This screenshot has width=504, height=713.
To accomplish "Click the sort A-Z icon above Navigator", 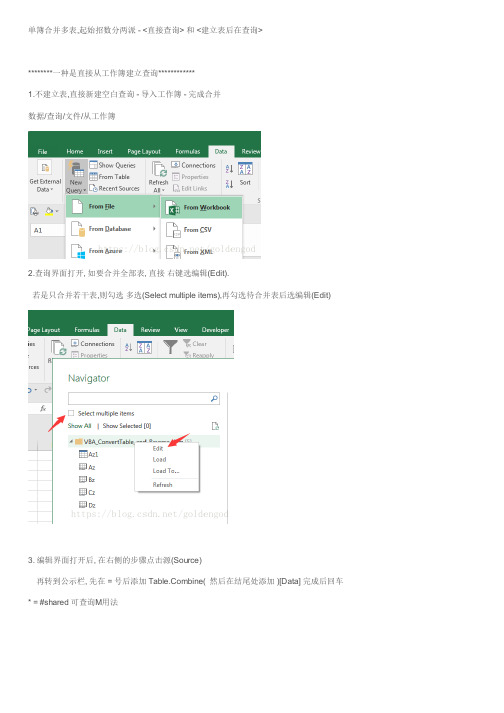I will (x=128, y=347).
